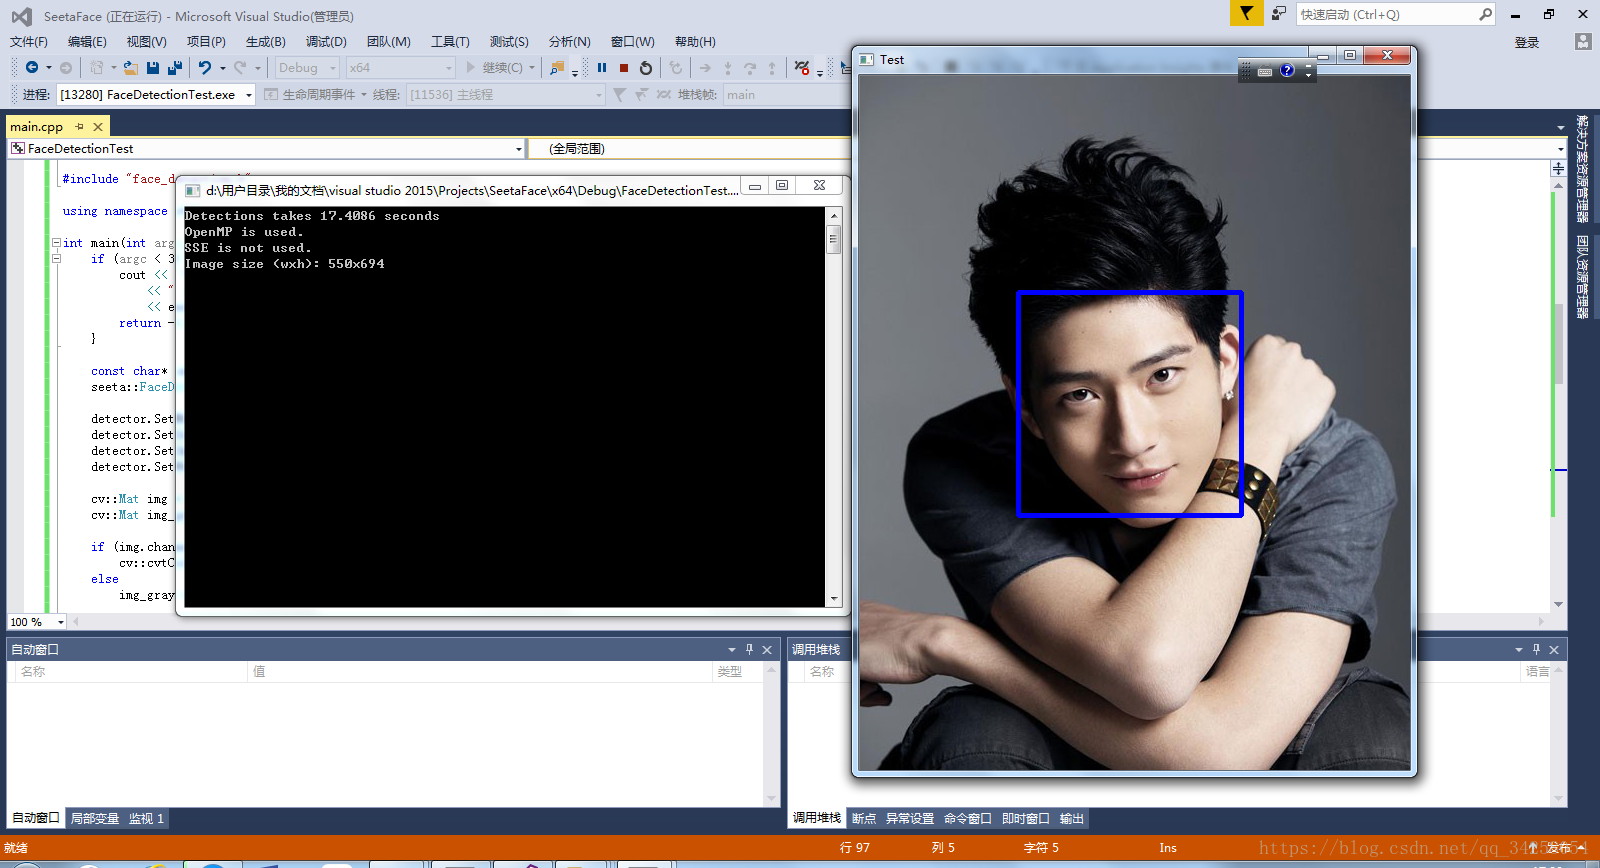Click the Send Feedback chat icon
Viewport: 1600px width, 868px height.
pyautogui.click(x=1279, y=14)
